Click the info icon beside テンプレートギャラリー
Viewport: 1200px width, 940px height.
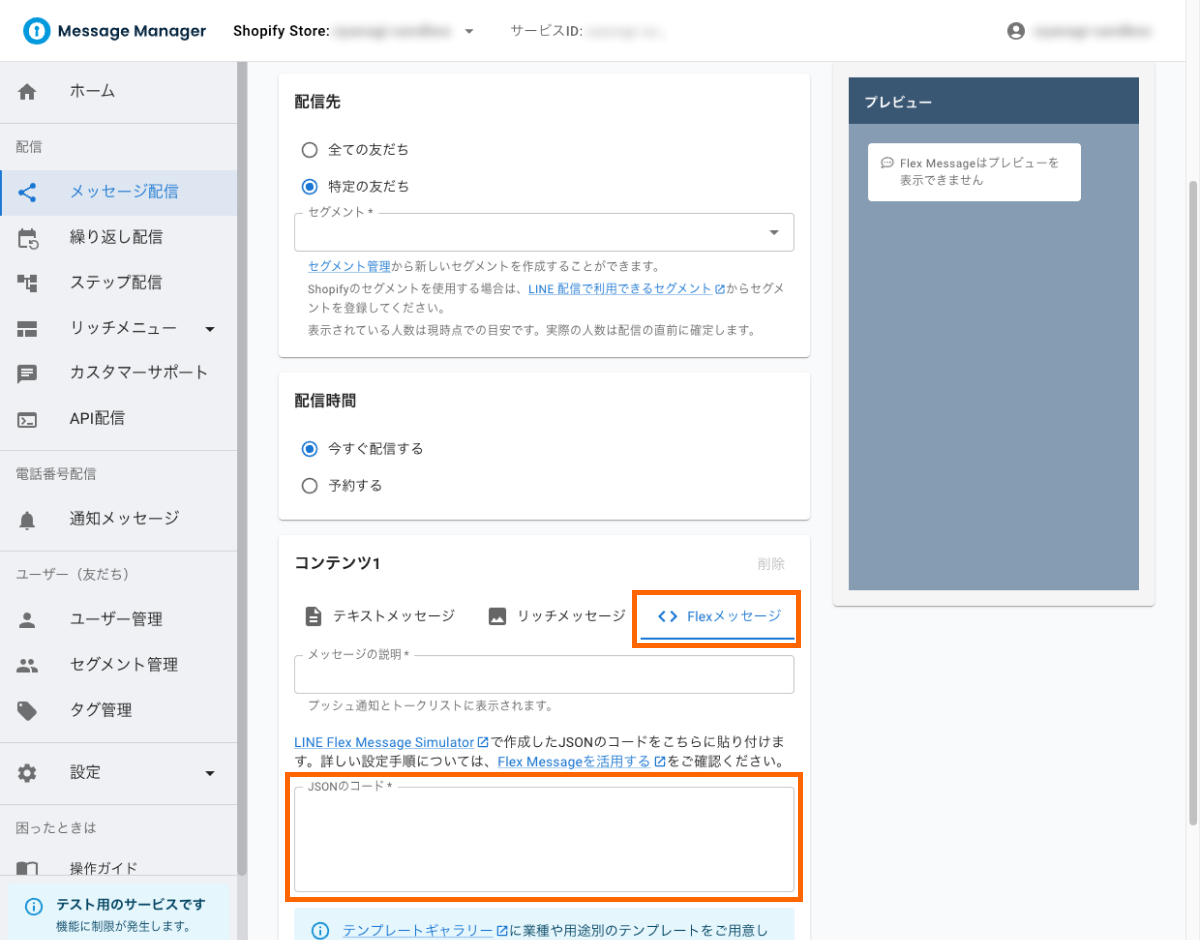click(x=320, y=931)
